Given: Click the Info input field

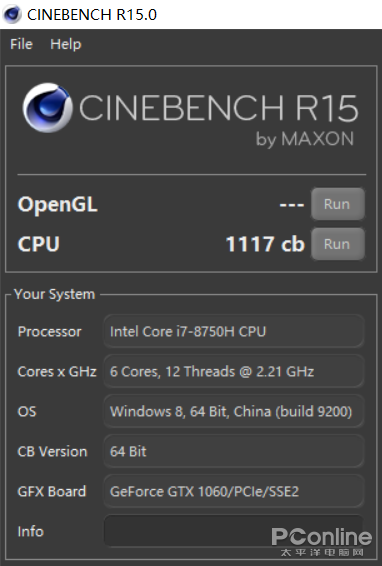Looking at the screenshot, I should tap(233, 531).
